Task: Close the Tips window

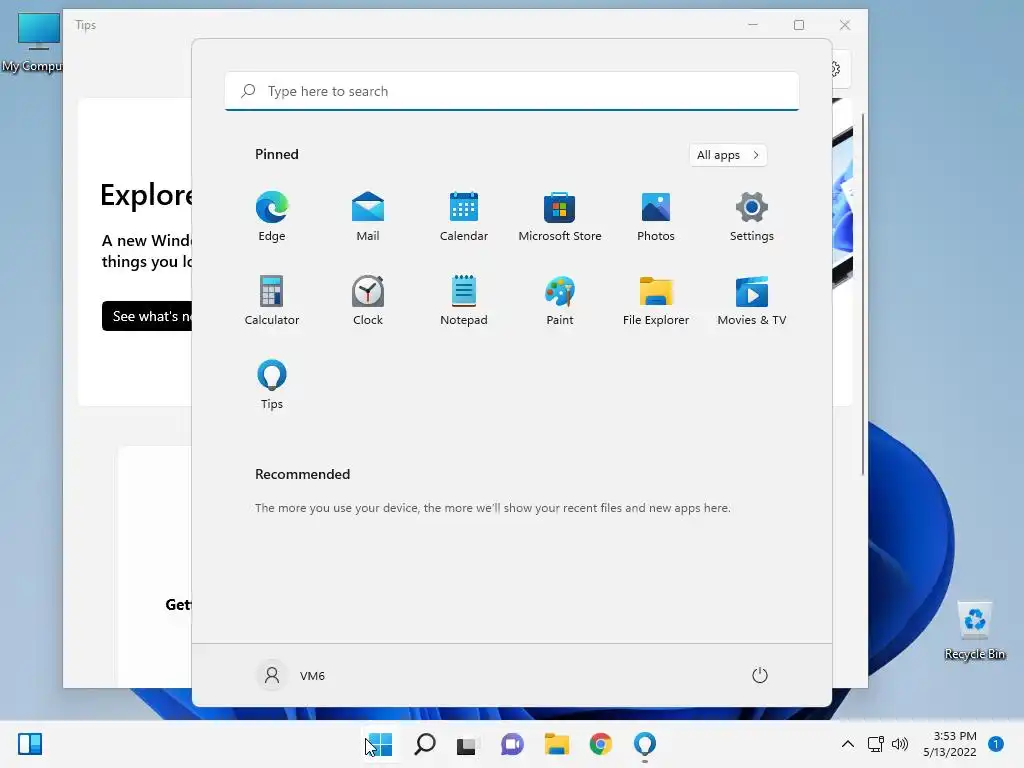Action: pos(845,25)
